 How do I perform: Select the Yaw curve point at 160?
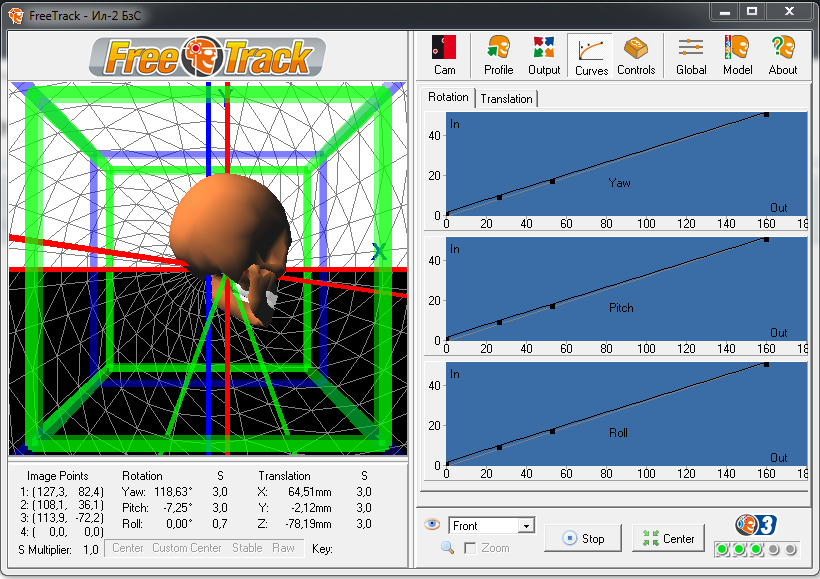[x=766, y=114]
